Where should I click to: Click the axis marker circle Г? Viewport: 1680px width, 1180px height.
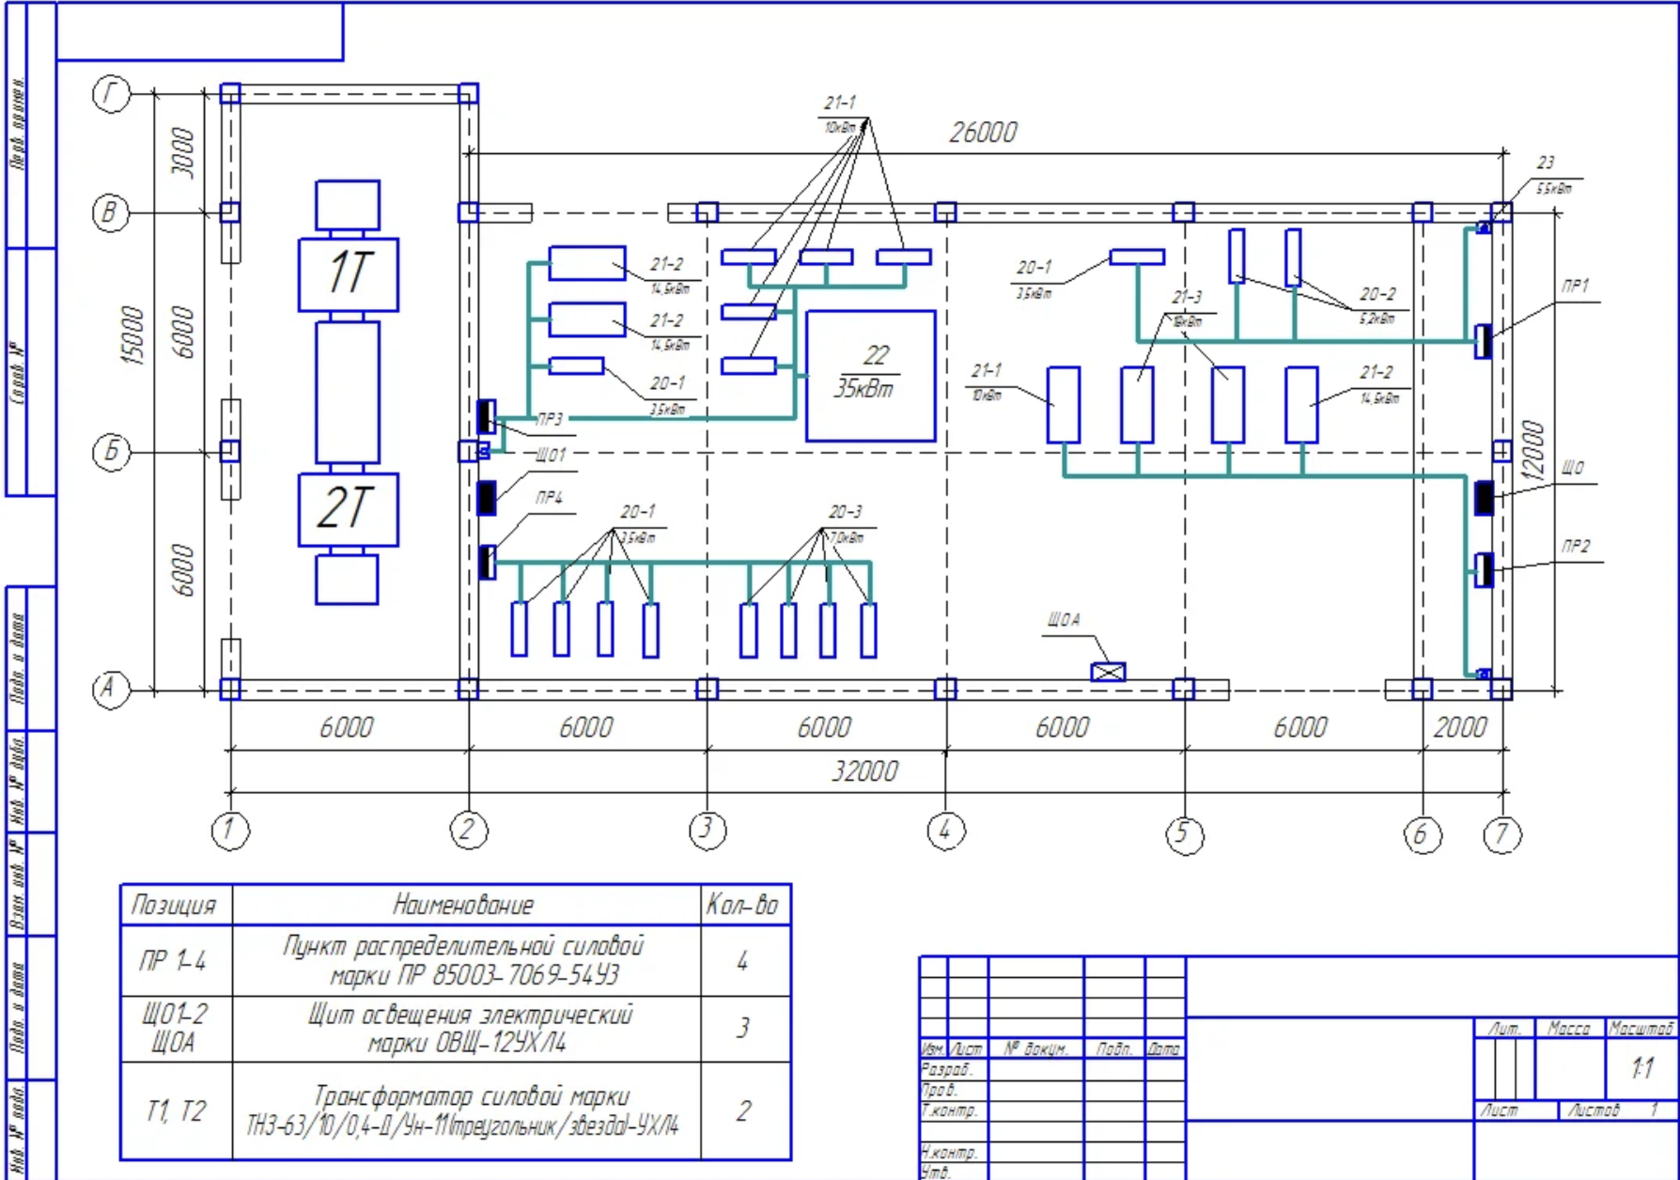(111, 94)
